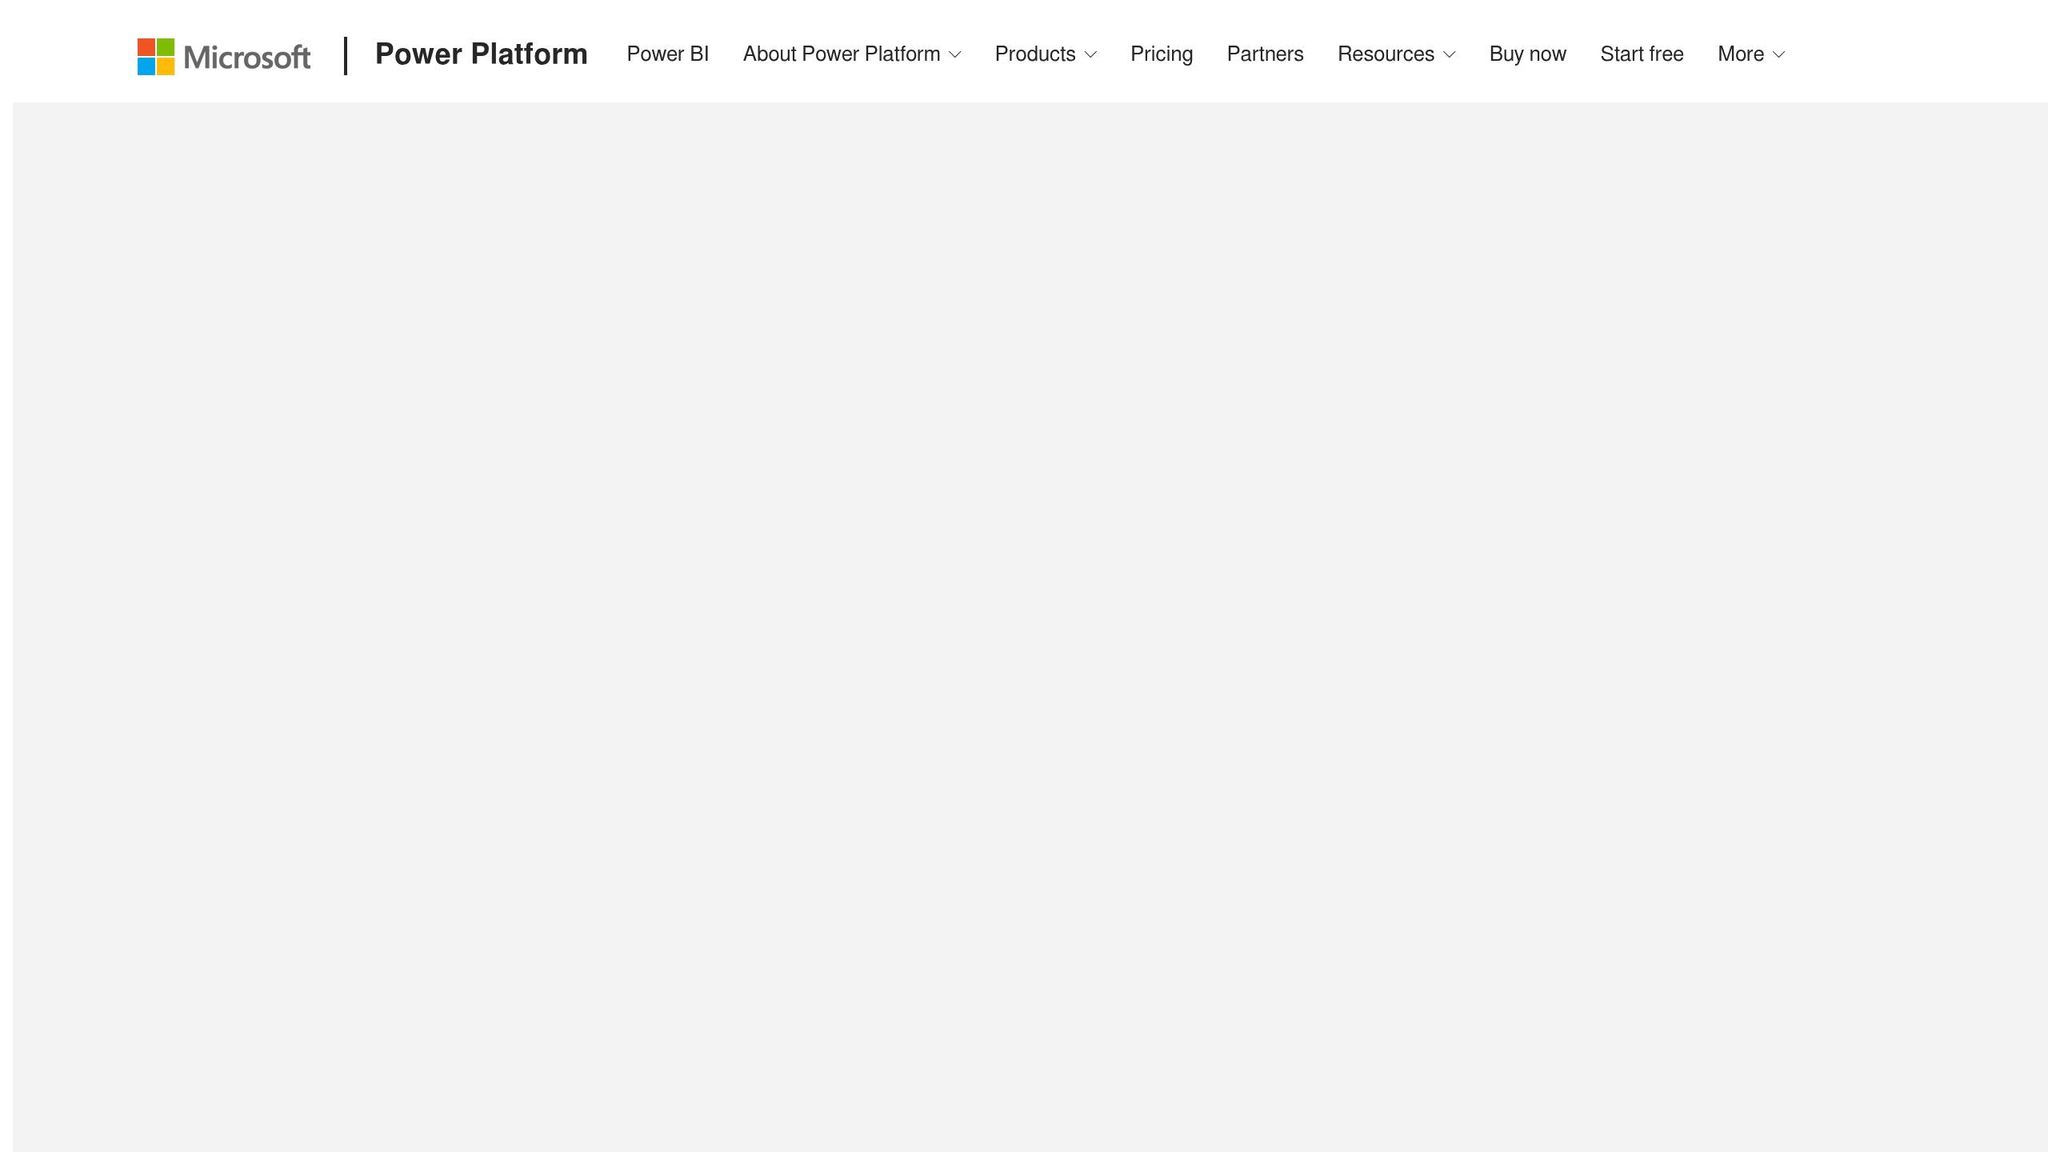The height and width of the screenshot is (1152, 2048).
Task: Expand the Resources dropdown
Action: pyautogui.click(x=1397, y=54)
